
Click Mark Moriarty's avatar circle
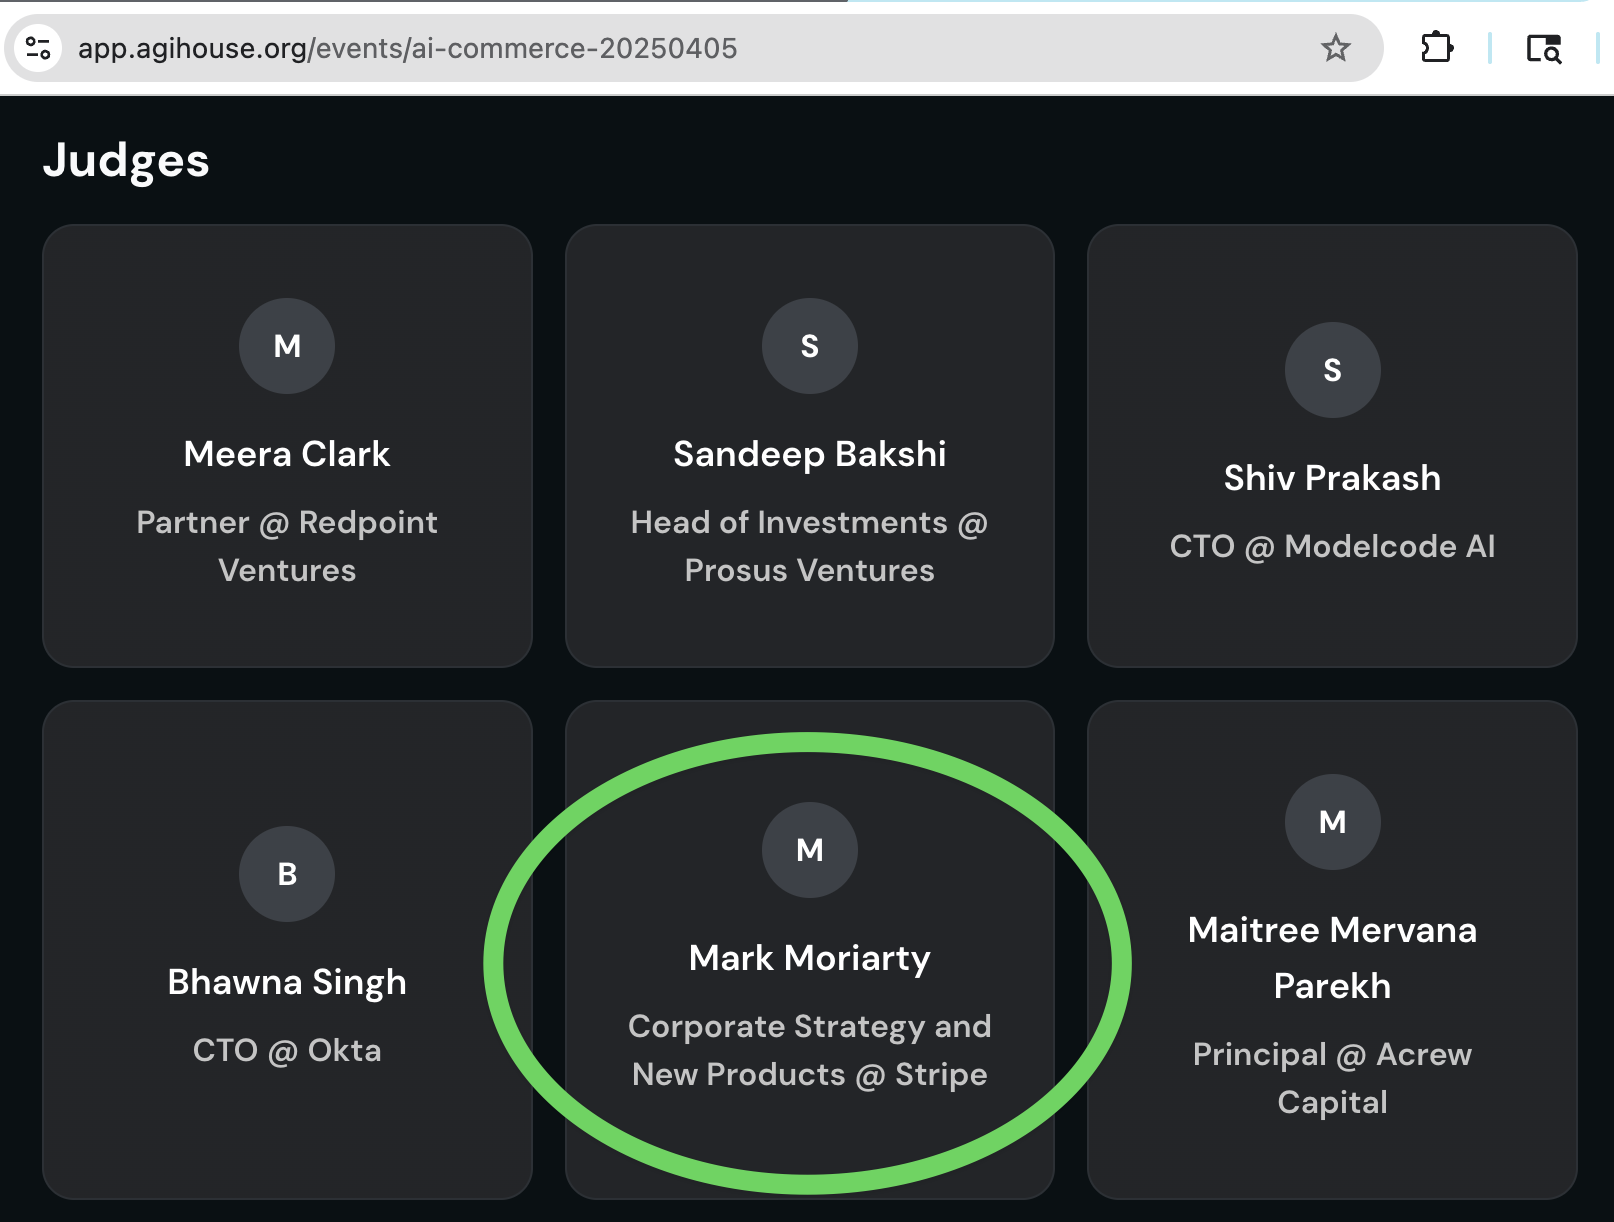(x=810, y=850)
